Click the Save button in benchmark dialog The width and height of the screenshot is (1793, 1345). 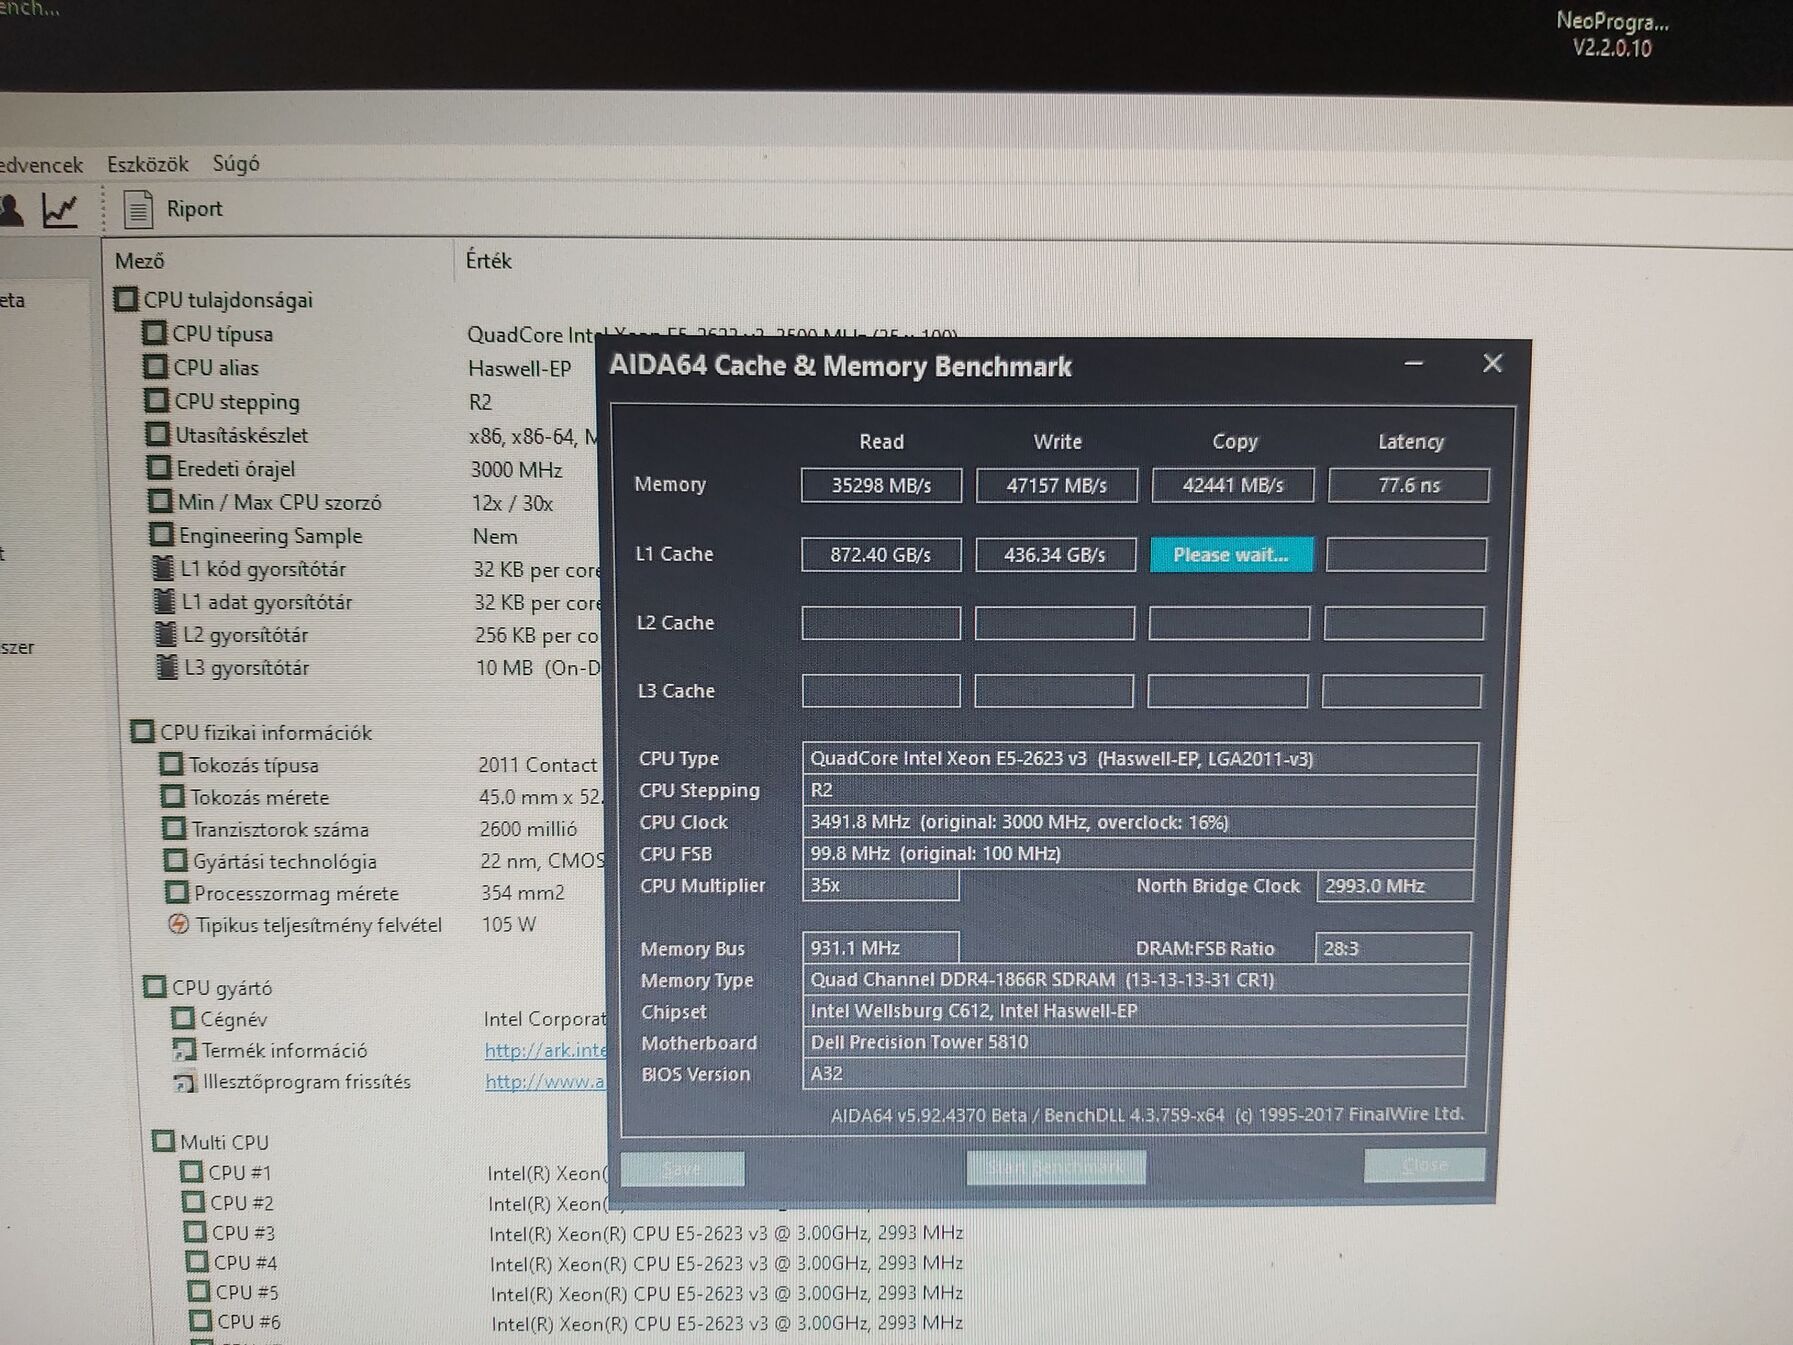682,1169
